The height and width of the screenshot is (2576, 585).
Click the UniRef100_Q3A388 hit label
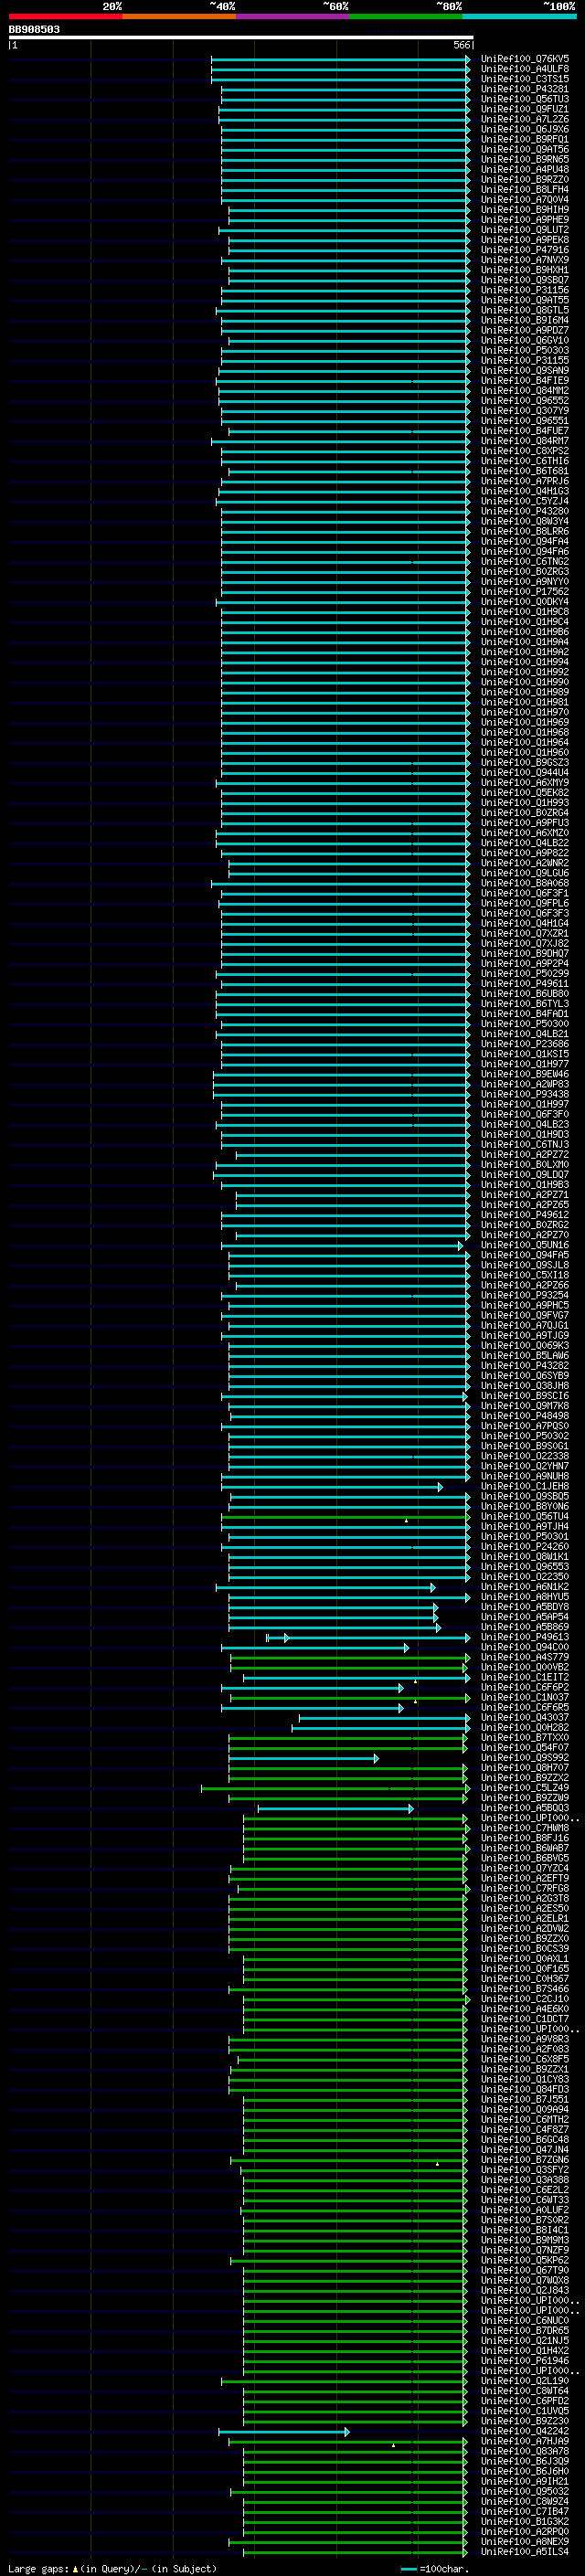pyautogui.click(x=525, y=2180)
